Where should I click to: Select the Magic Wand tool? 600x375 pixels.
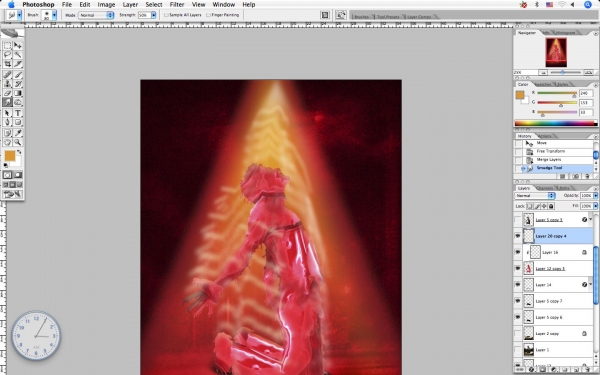[18, 55]
